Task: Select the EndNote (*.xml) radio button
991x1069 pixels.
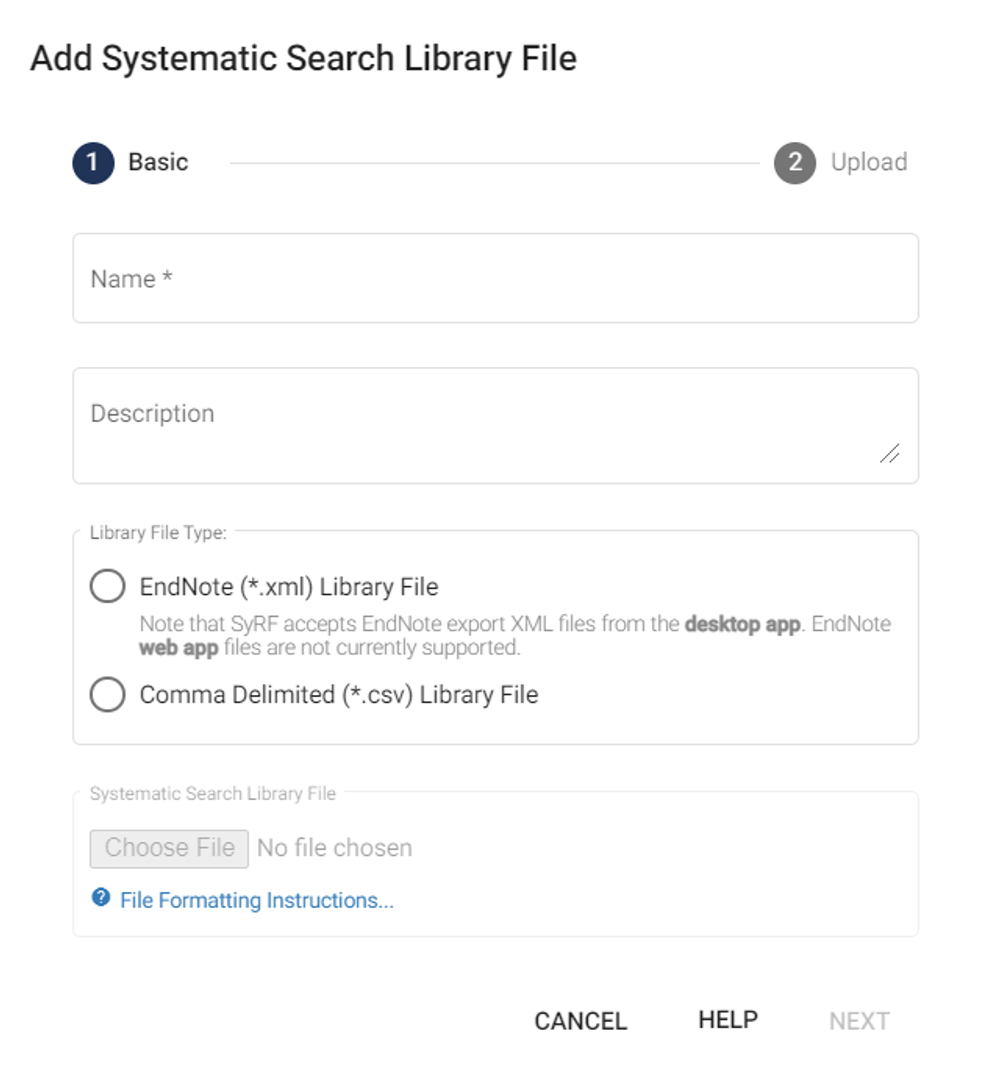Action: (108, 586)
